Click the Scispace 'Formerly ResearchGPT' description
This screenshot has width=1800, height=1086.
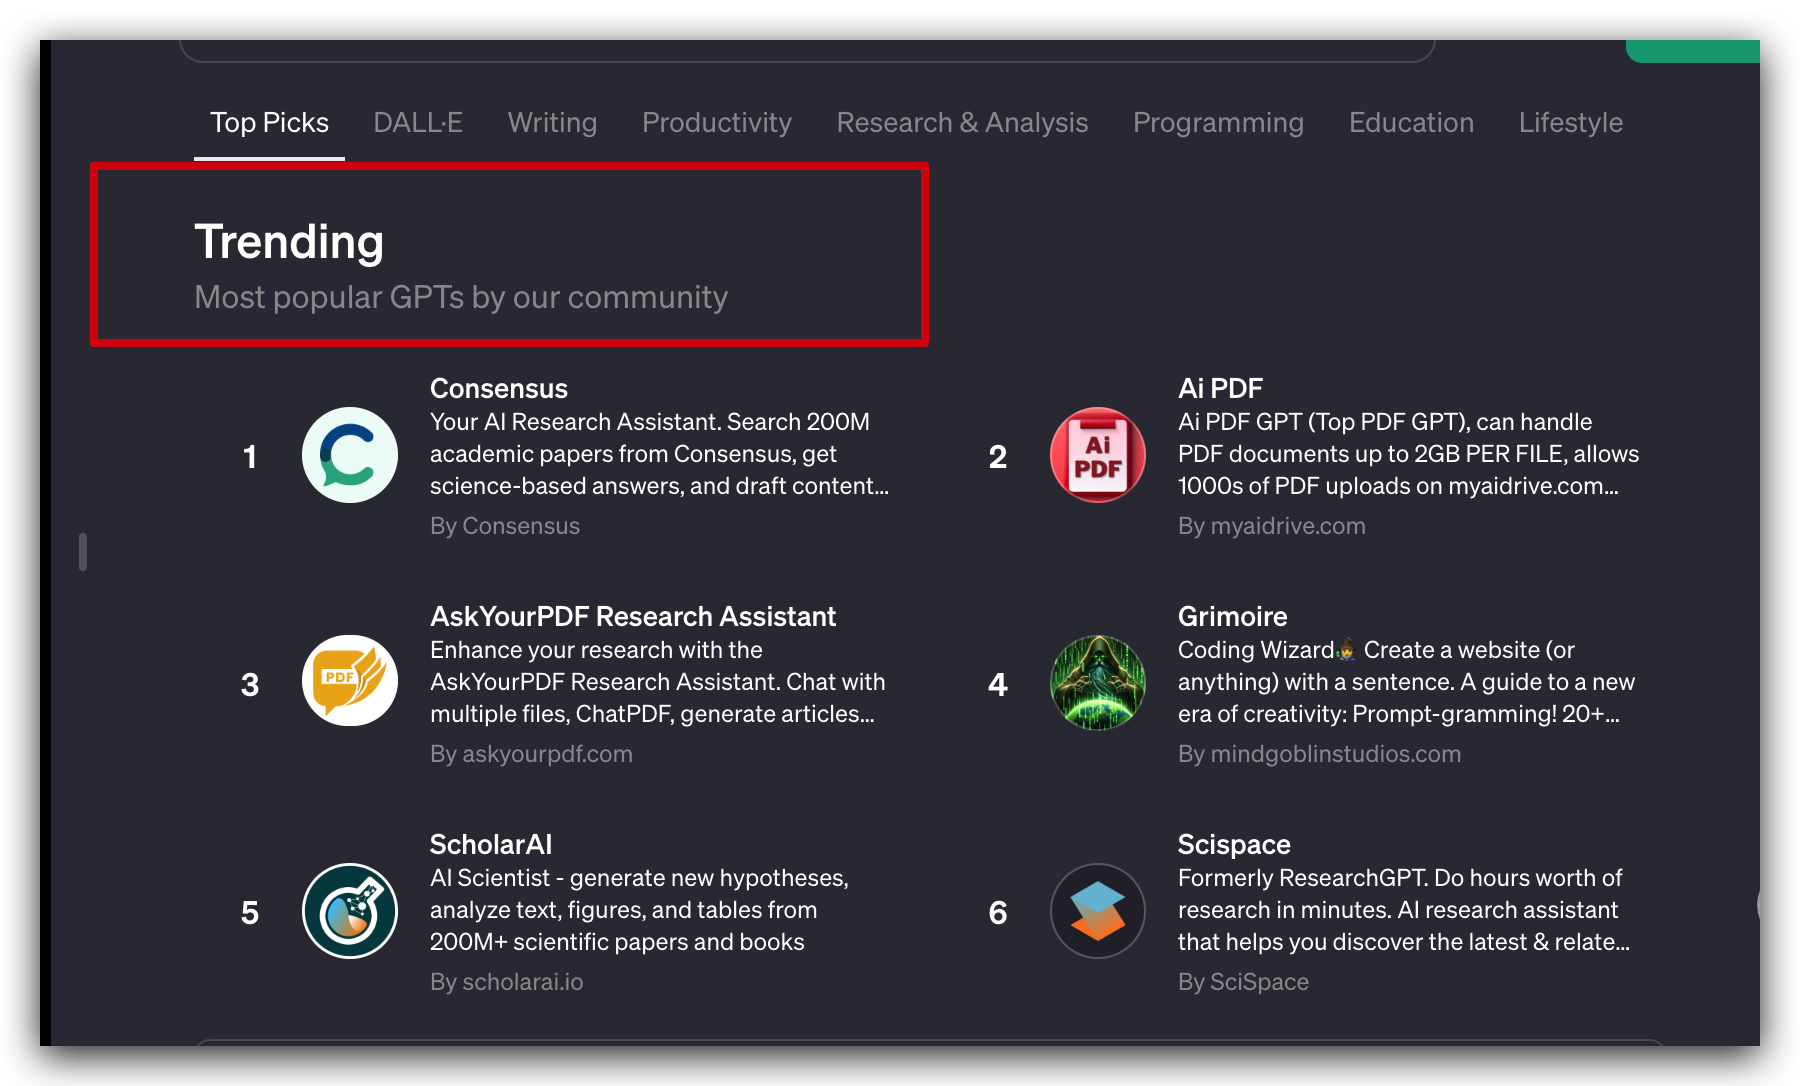point(1404,910)
